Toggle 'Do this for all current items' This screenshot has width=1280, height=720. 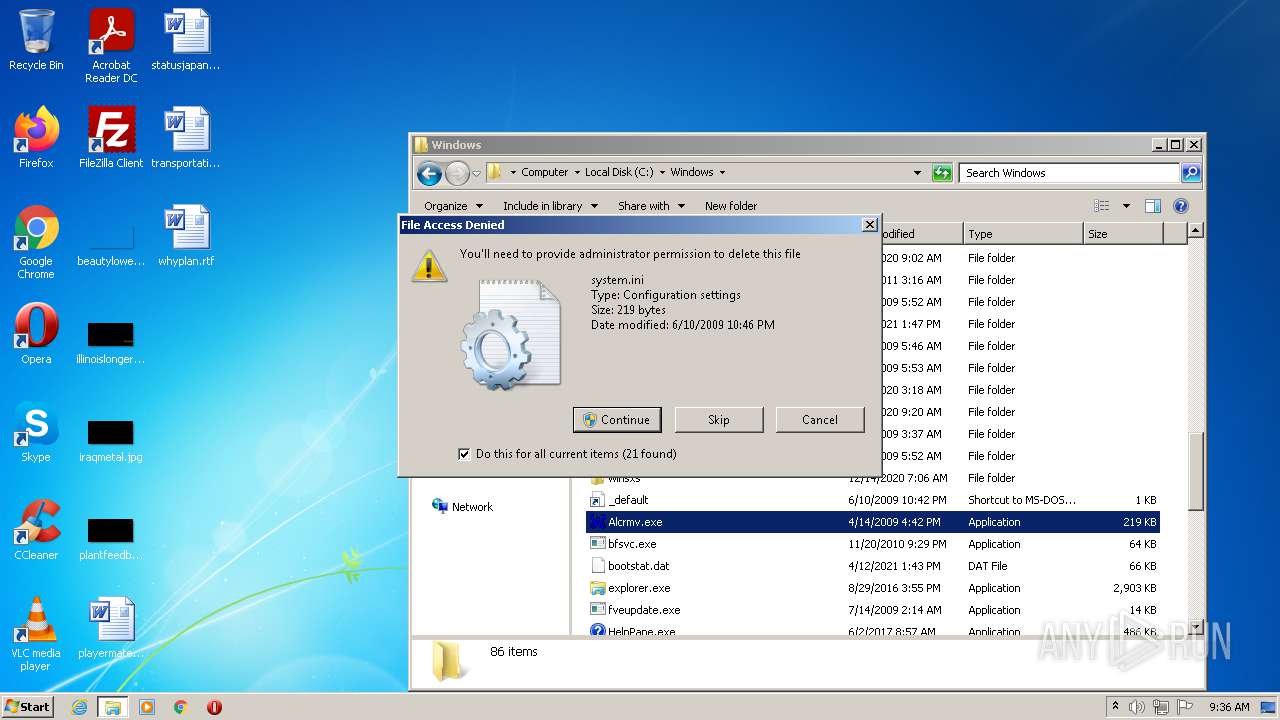tap(464, 454)
